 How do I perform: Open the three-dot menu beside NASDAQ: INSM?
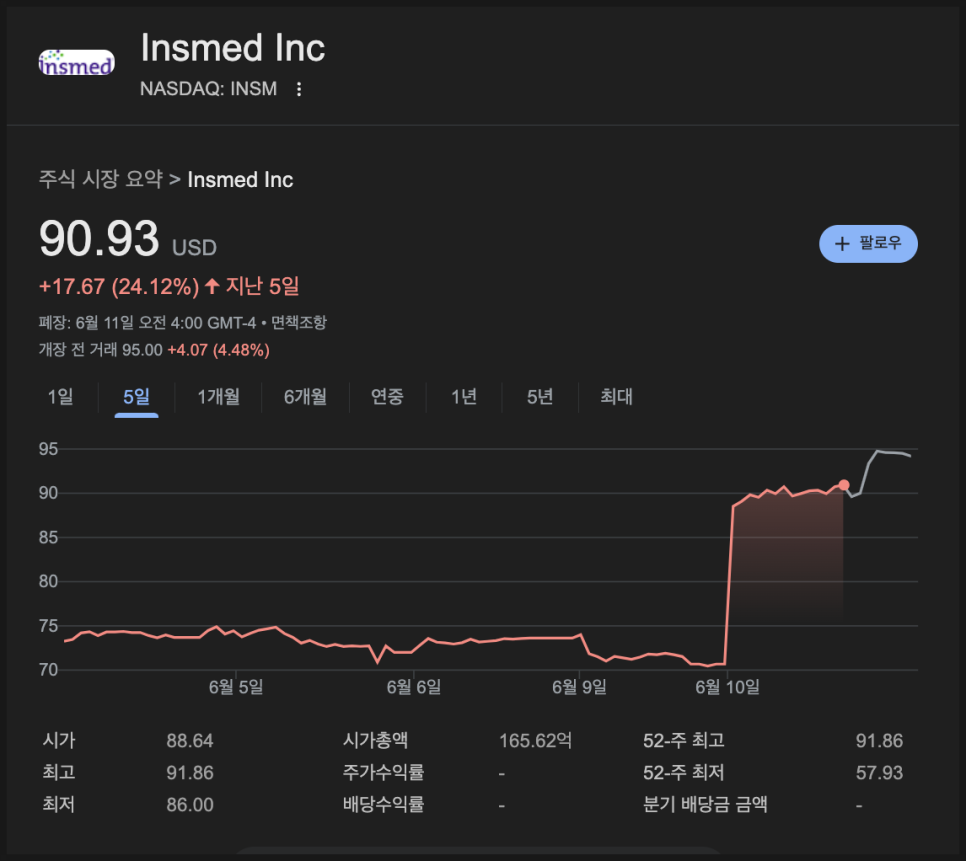299,89
